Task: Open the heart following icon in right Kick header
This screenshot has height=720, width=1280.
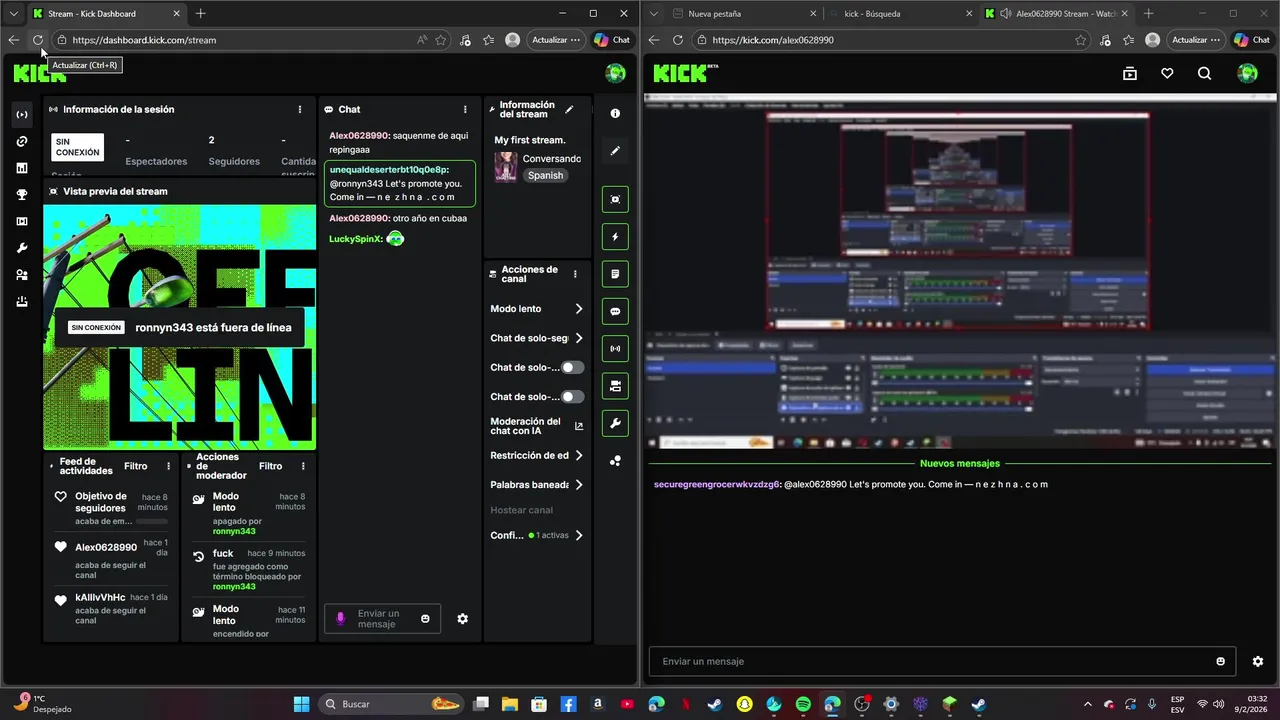Action: pyautogui.click(x=1167, y=73)
